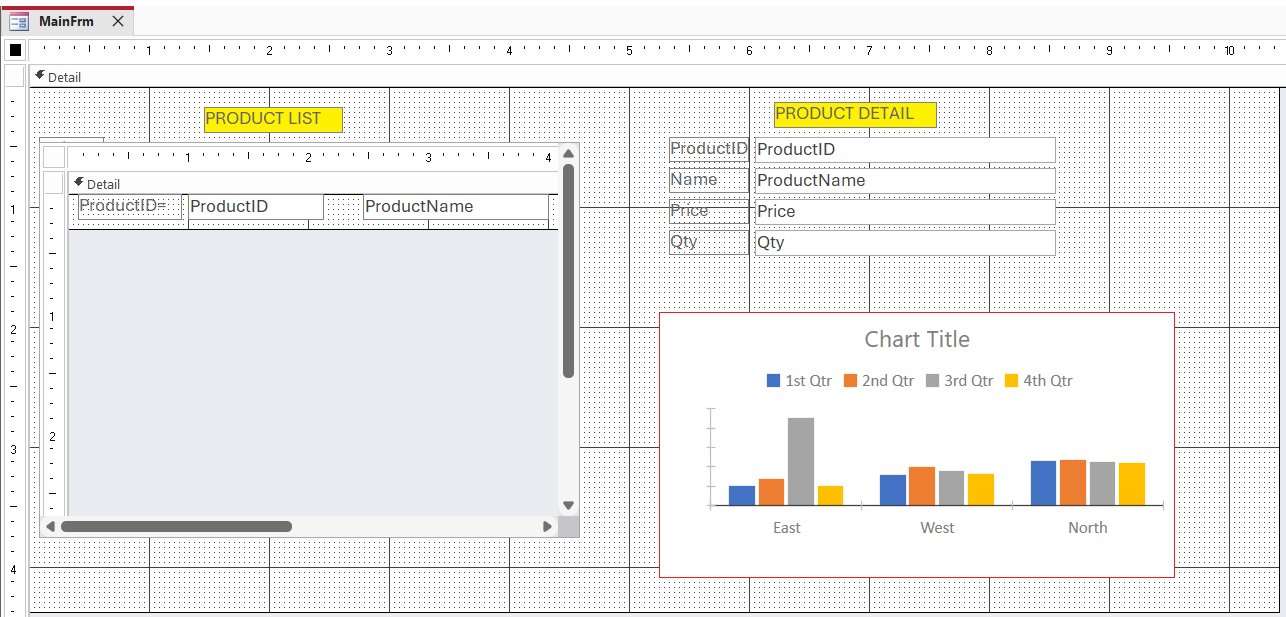This screenshot has width=1286, height=617.
Task: Click the subform scroll up arrow
Action: pyautogui.click(x=568, y=153)
